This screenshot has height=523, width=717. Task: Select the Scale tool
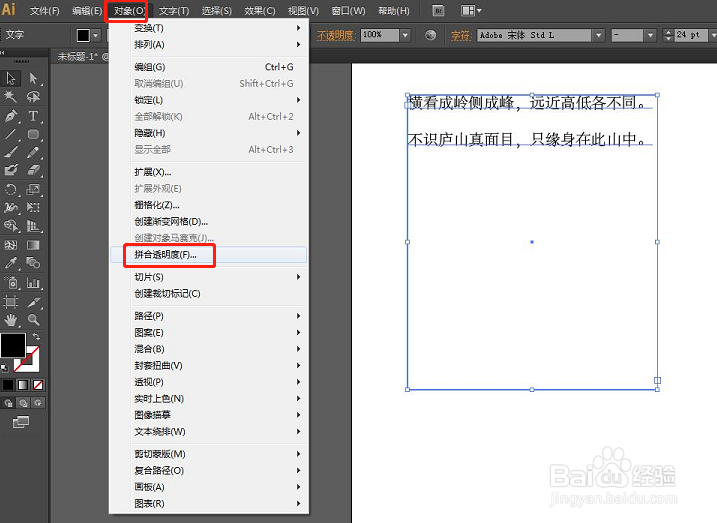click(33, 189)
